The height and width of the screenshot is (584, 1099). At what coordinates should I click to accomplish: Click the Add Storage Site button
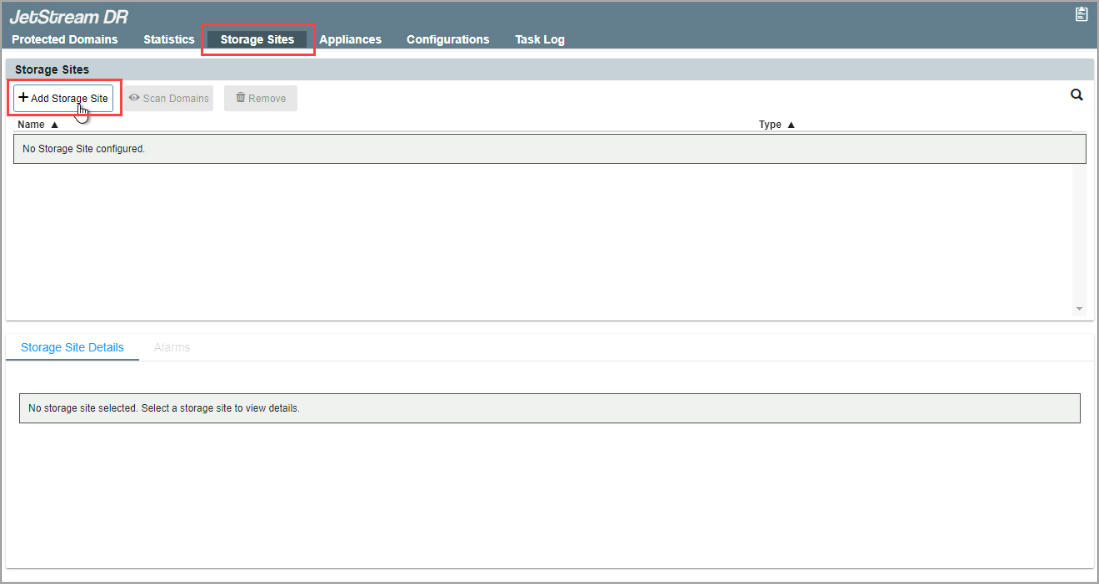pyautogui.click(x=63, y=98)
